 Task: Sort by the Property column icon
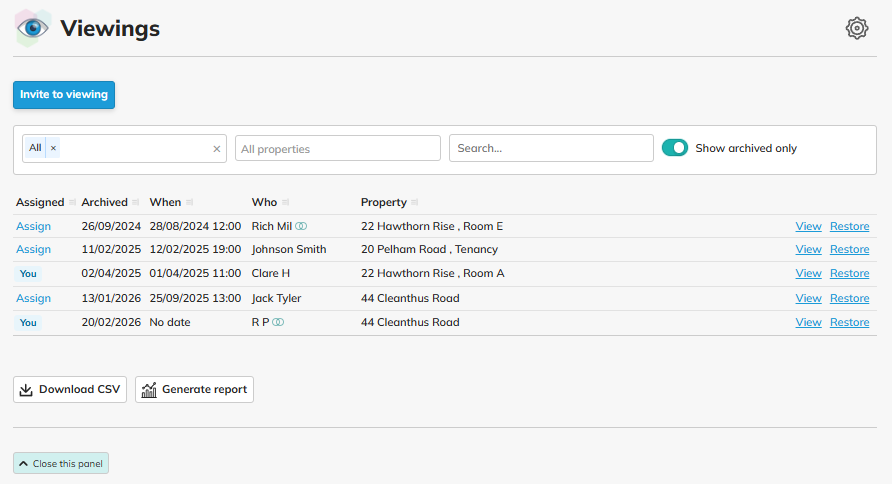[x=415, y=203]
